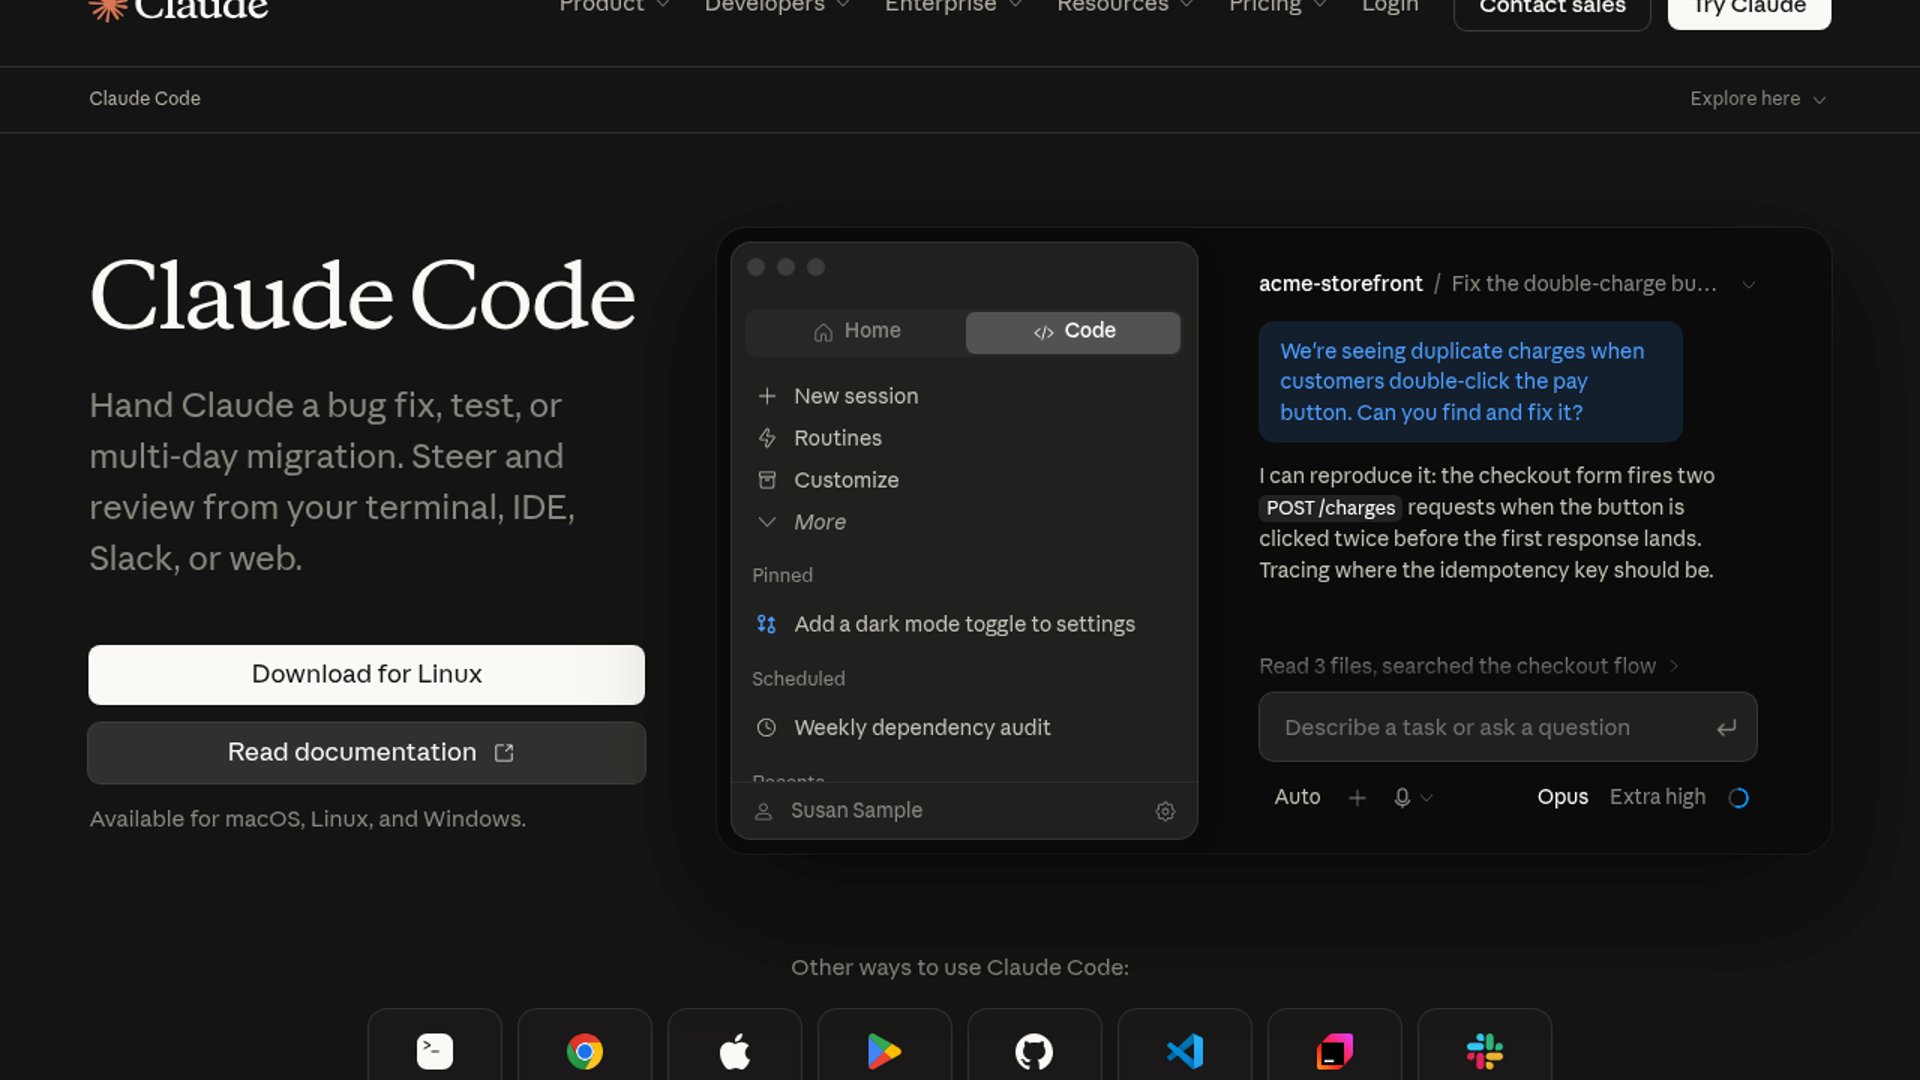The height and width of the screenshot is (1080, 1920).
Task: Open the pinned dark mode toggle session
Action: coord(963,624)
